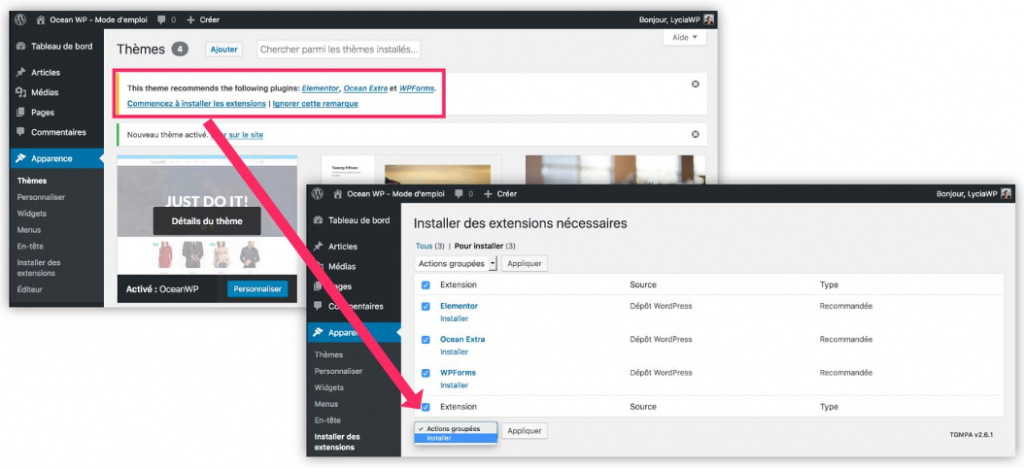The image size is (1024, 468).
Task: Select the Pour installer filter tab
Action: coord(479,246)
